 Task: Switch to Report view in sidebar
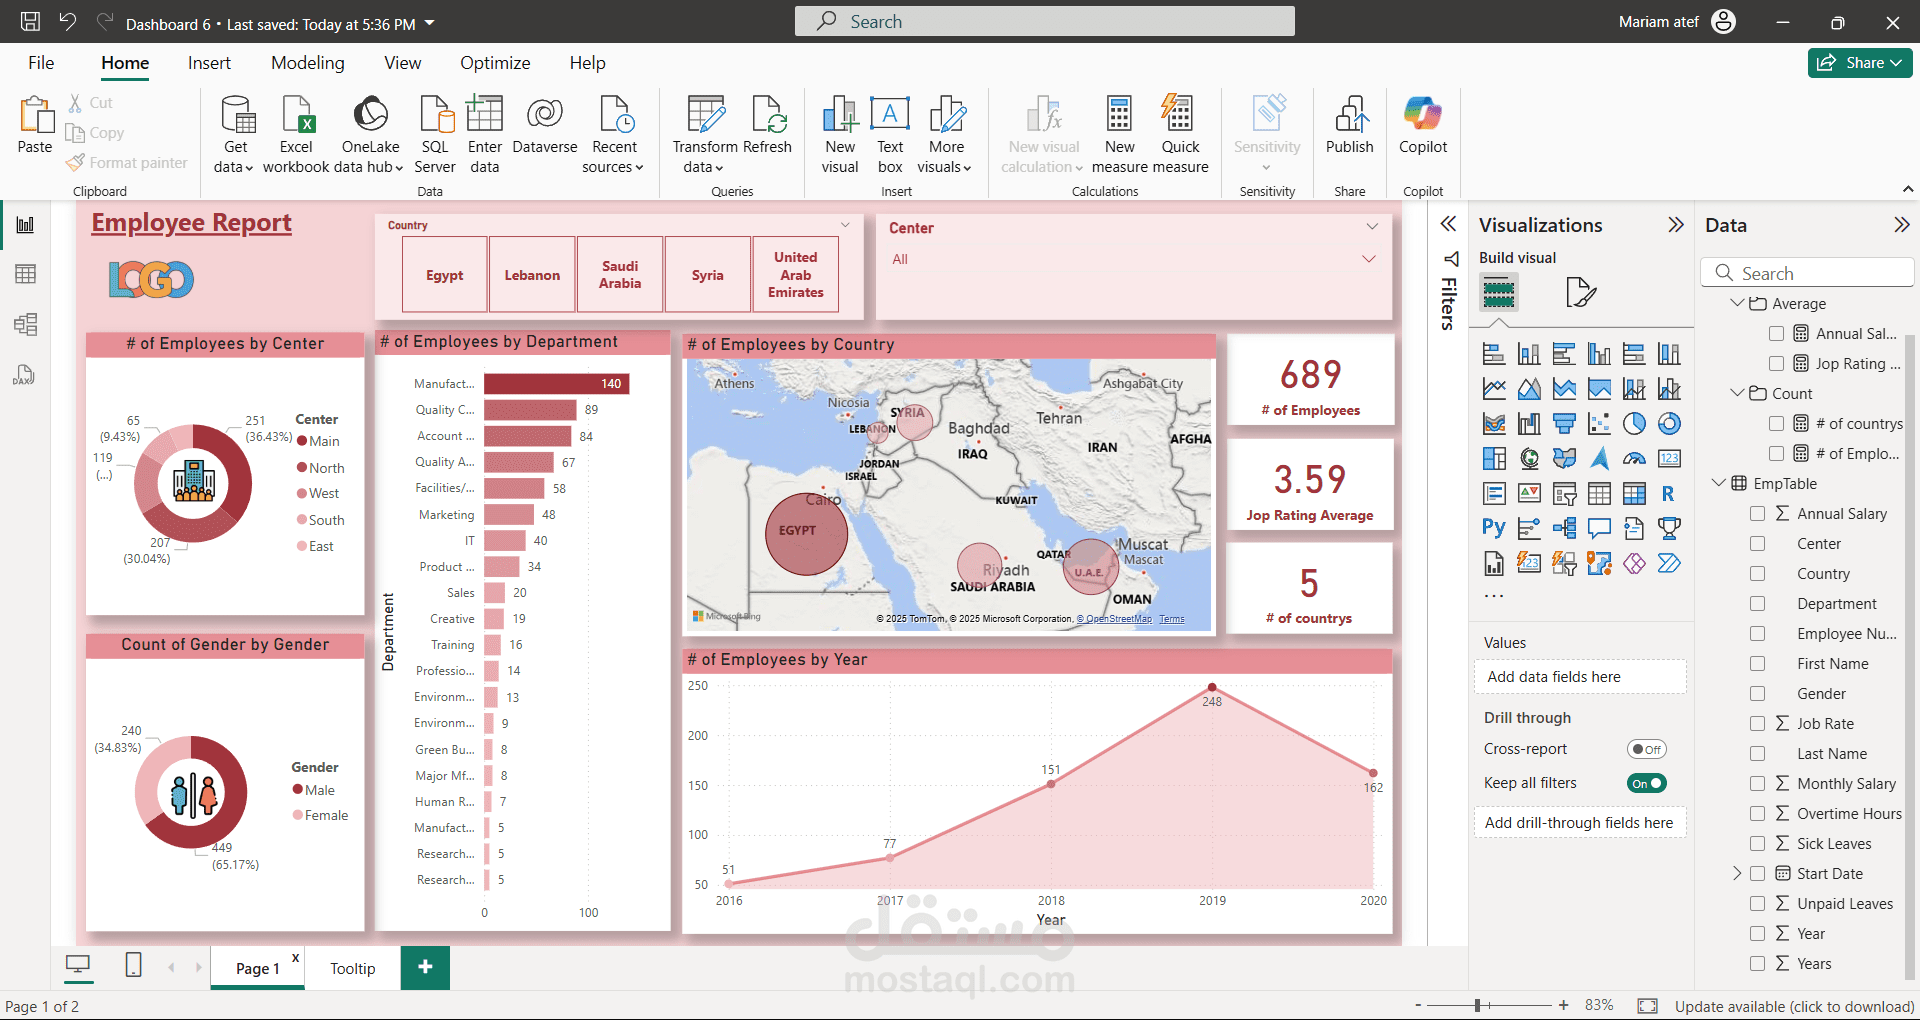25,225
